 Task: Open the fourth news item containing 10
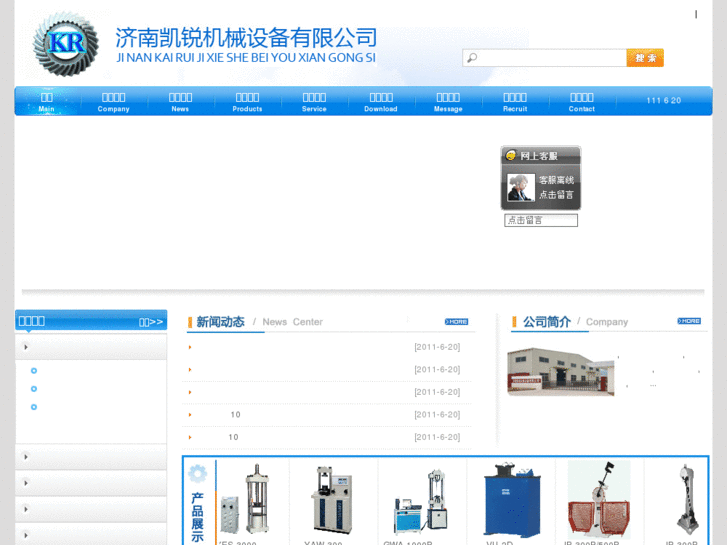point(235,415)
